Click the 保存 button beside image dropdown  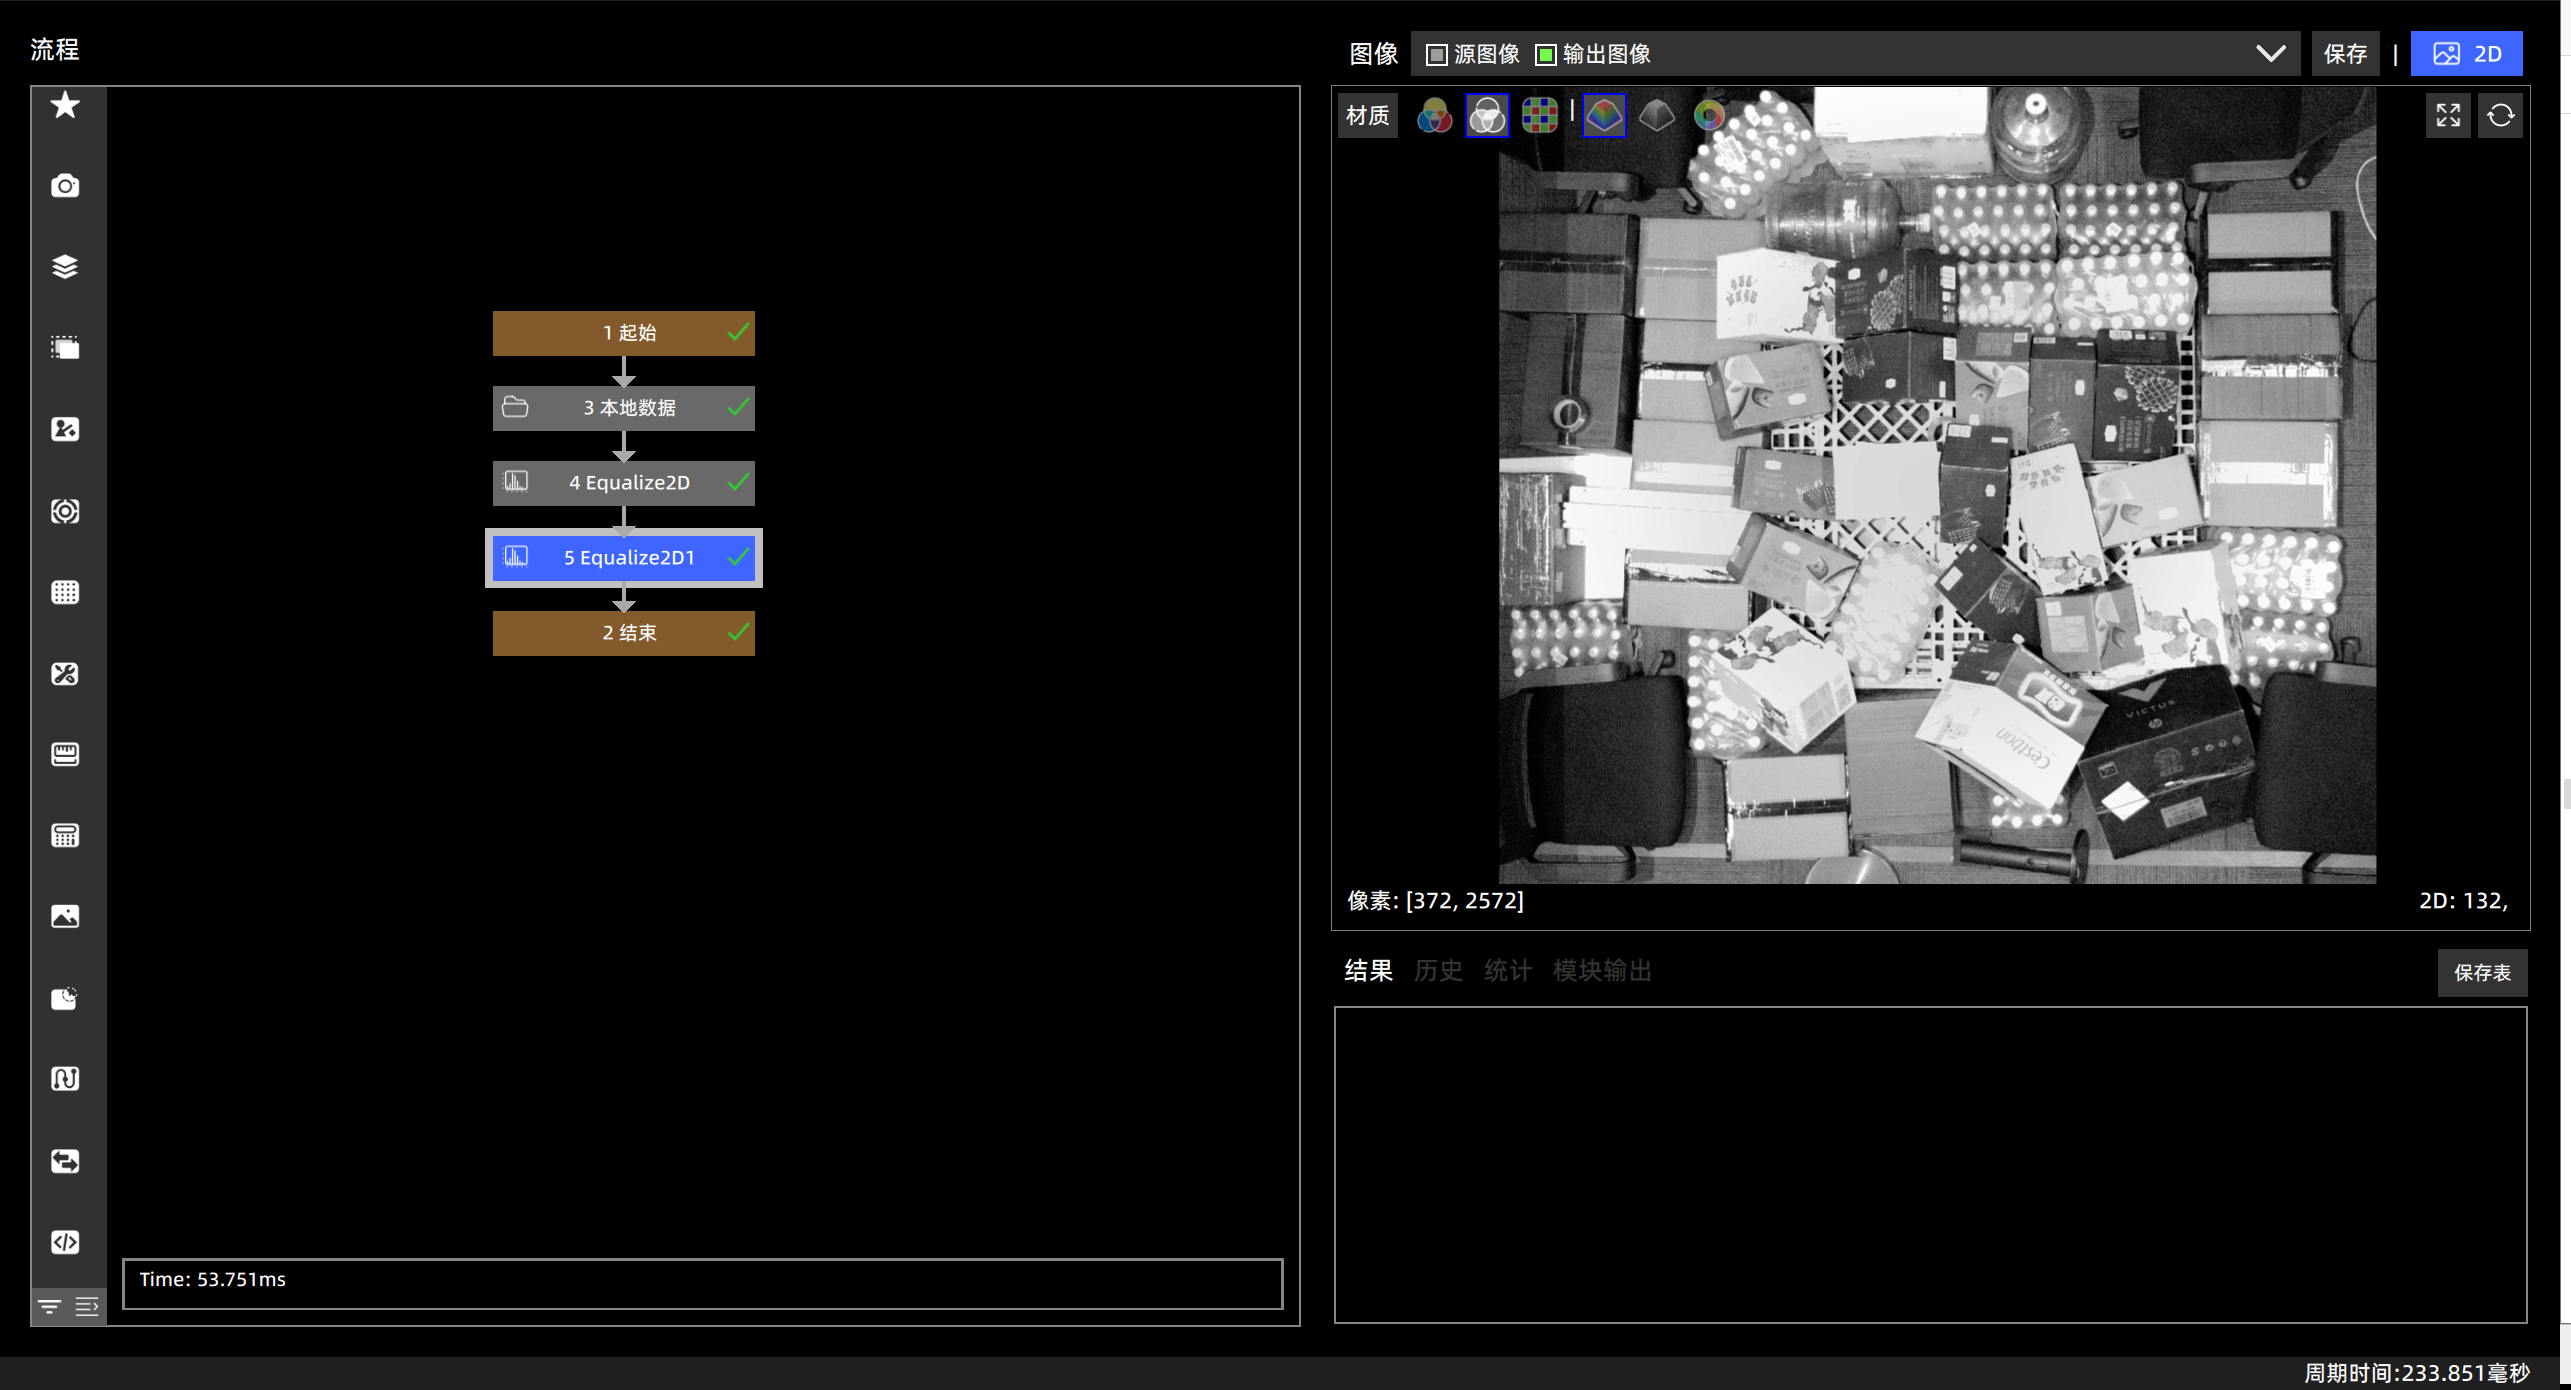(2345, 54)
